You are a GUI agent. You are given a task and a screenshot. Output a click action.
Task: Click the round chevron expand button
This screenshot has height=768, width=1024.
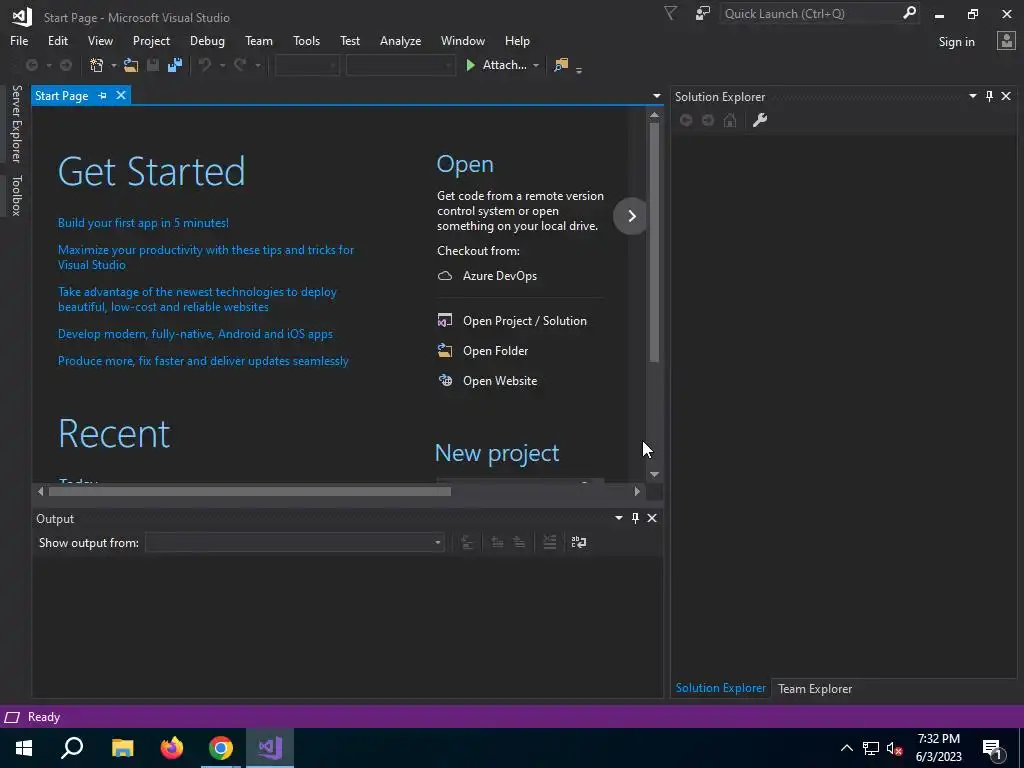pyautogui.click(x=631, y=216)
